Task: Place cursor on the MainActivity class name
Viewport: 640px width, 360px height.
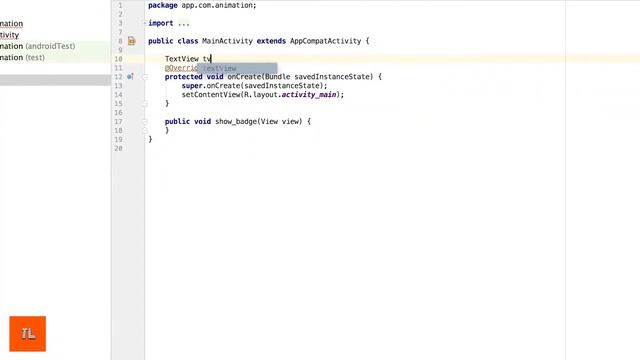Action: click(x=227, y=41)
